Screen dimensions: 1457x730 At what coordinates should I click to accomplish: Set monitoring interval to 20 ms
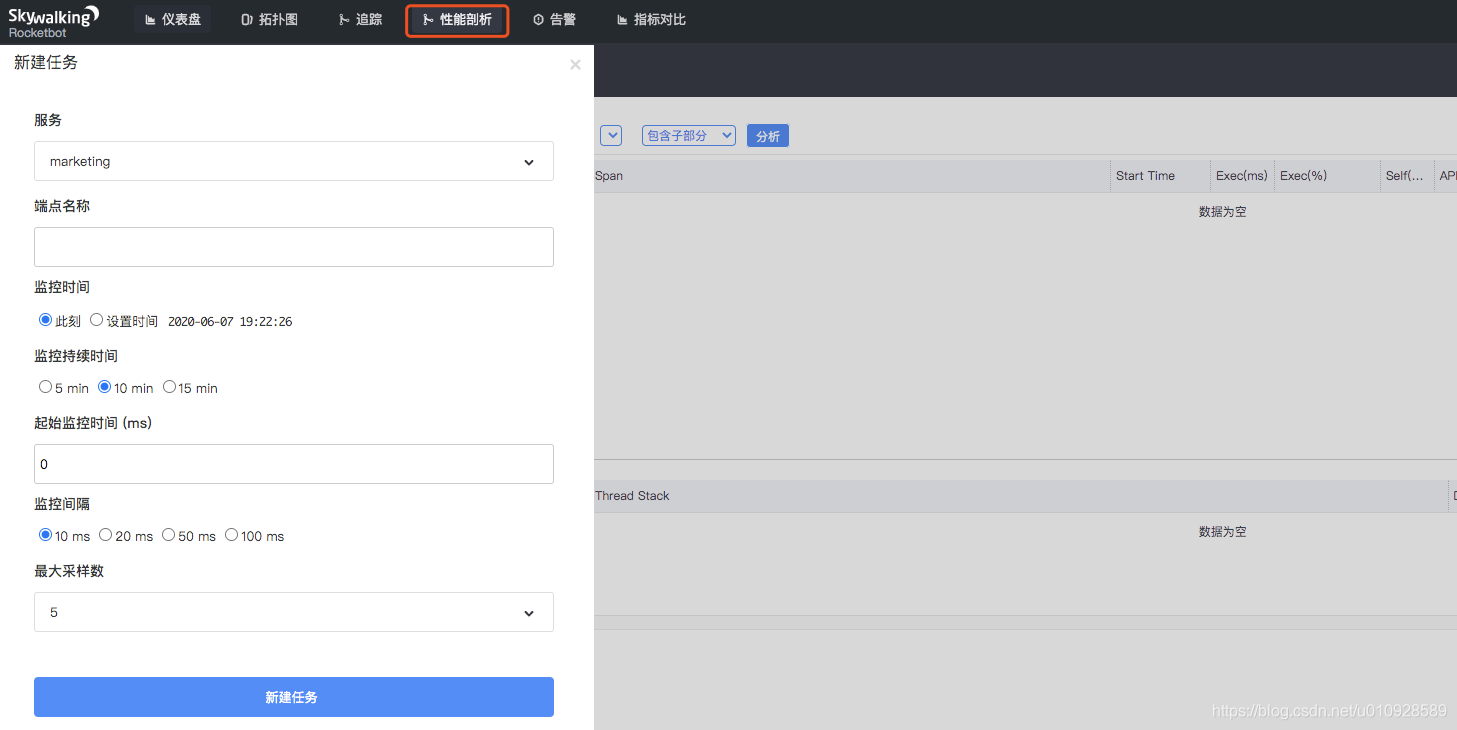point(105,535)
